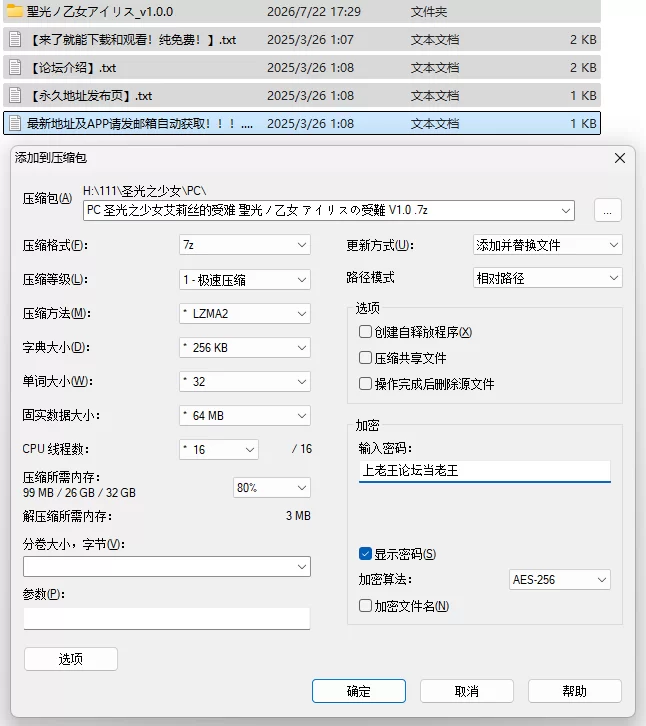Click the '/ 16' thread count text
Viewport: 646px width, 726px height.
pyautogui.click(x=302, y=449)
